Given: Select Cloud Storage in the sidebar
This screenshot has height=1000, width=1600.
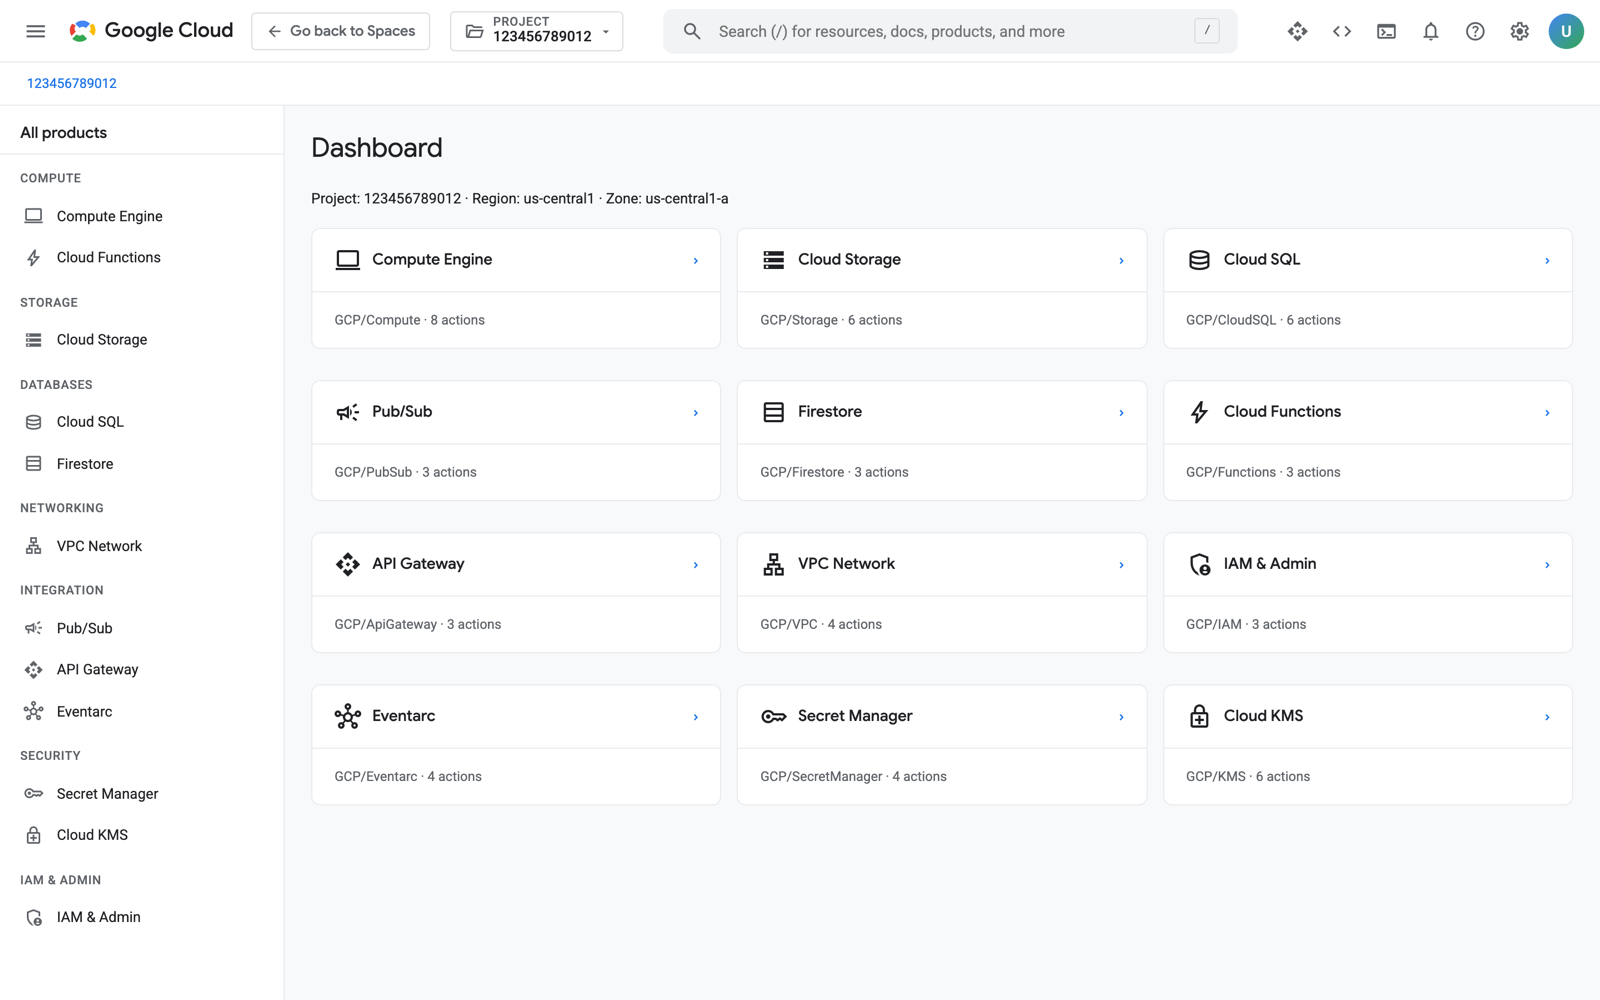Looking at the screenshot, I should pyautogui.click(x=141, y=340).
